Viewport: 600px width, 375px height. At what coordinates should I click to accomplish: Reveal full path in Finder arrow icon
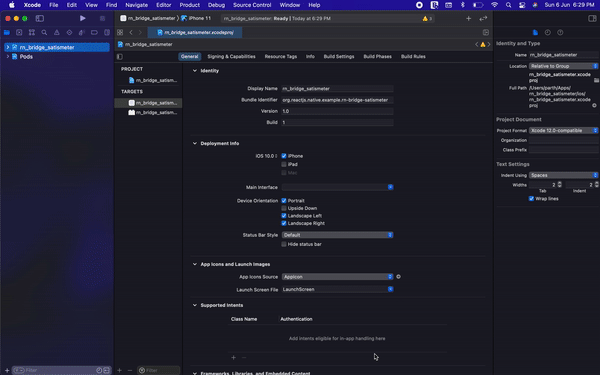click(x=594, y=105)
